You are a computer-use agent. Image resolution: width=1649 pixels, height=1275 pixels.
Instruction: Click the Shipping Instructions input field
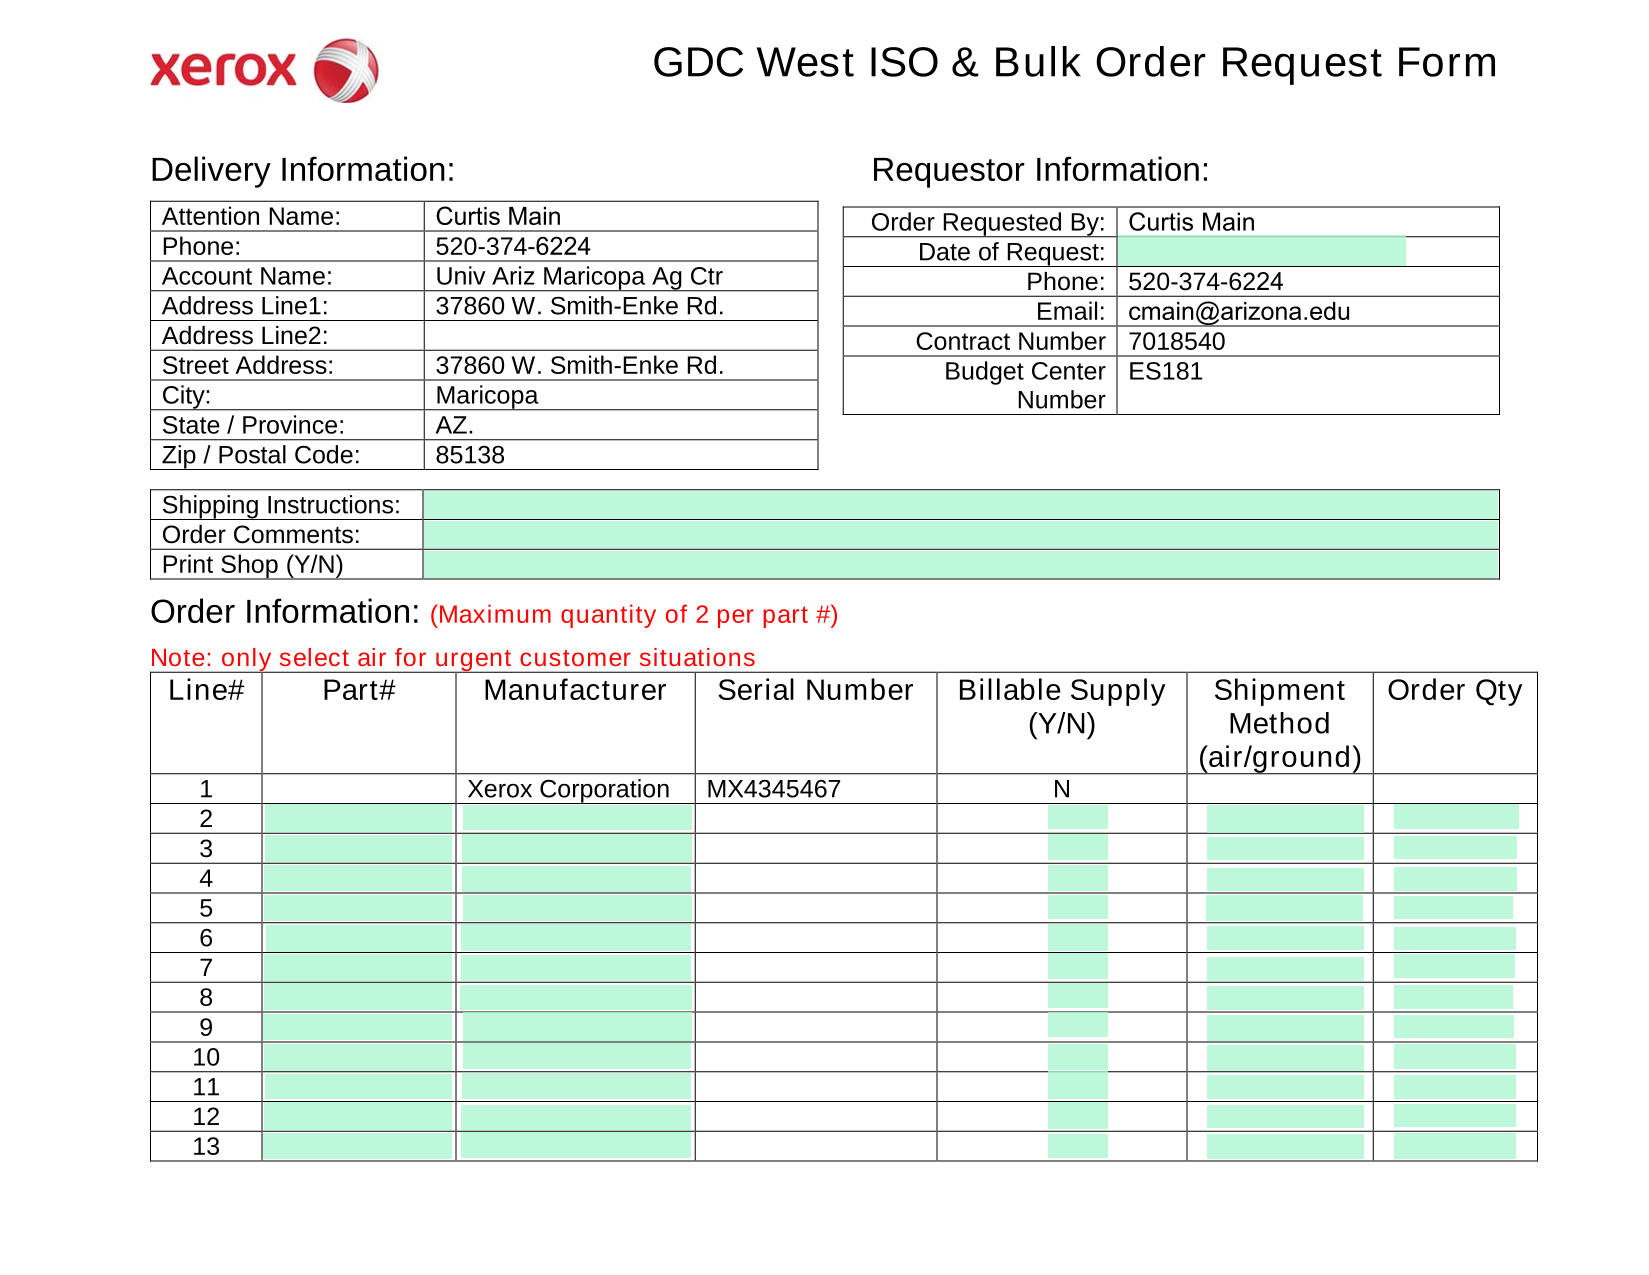click(x=960, y=504)
